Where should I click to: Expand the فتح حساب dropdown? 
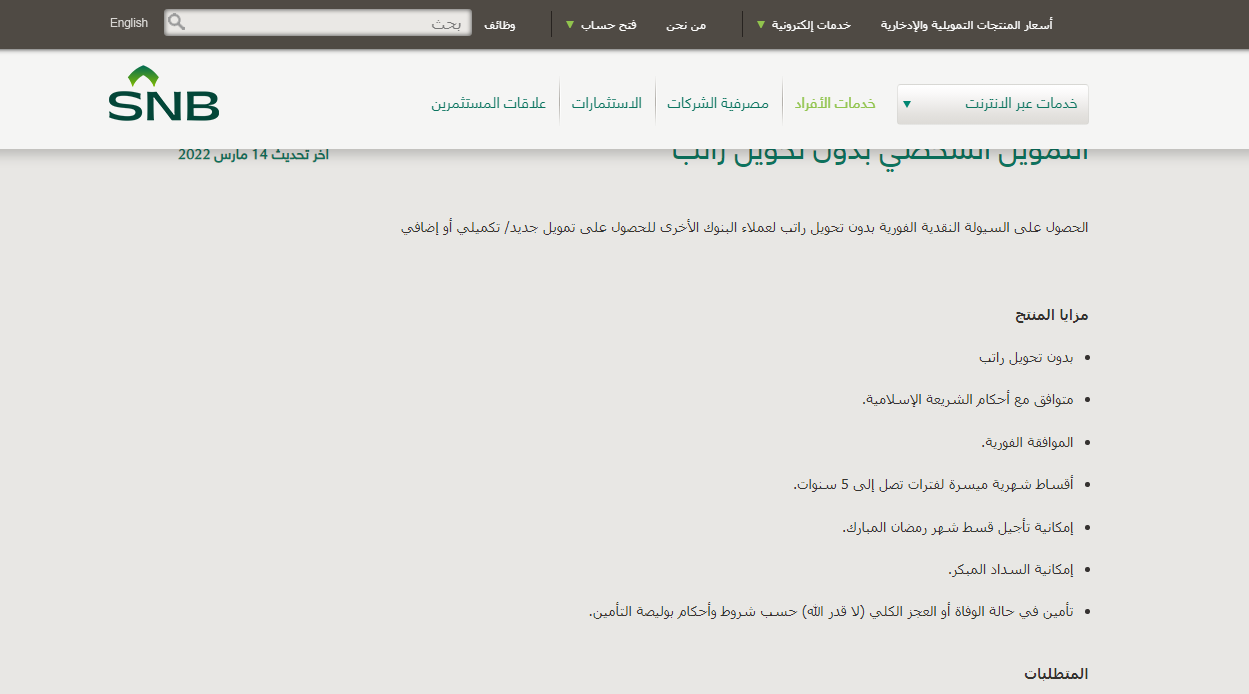(x=601, y=24)
